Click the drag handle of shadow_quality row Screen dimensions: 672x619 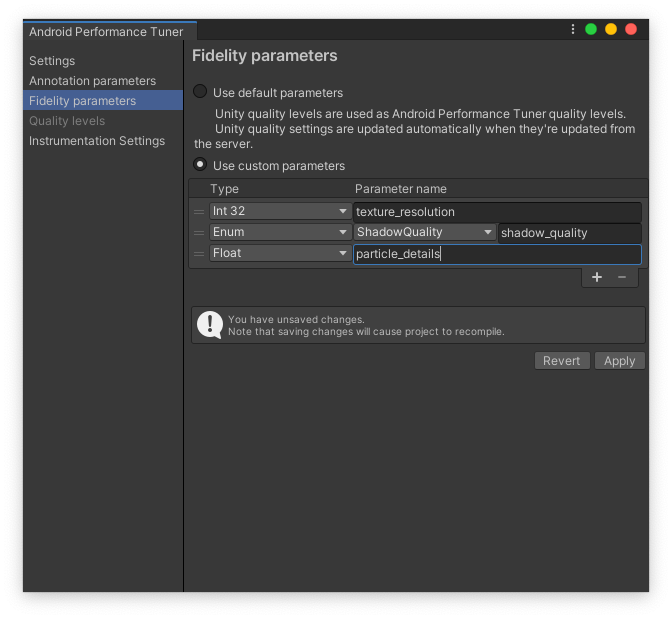199,233
